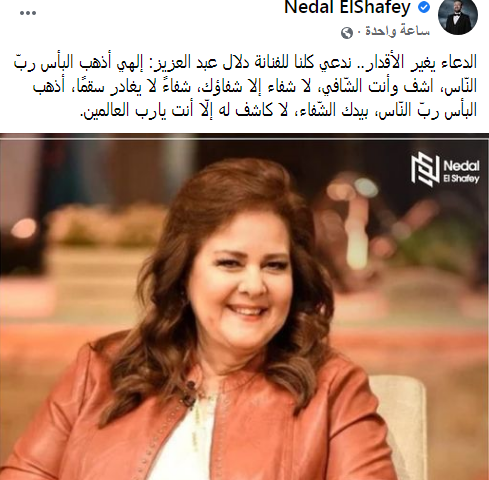Open the Nedal ElShafey page name link
This screenshot has height=480, width=489.
click(347, 7)
